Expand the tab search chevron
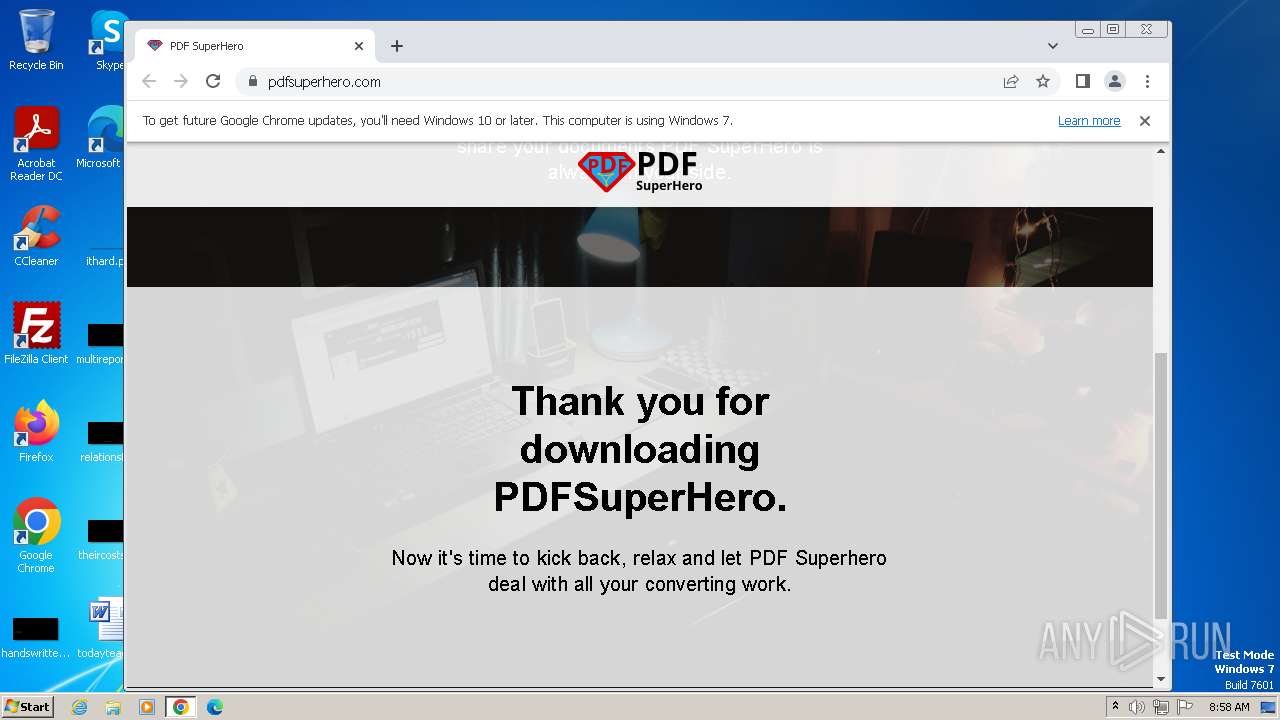 [x=1053, y=46]
